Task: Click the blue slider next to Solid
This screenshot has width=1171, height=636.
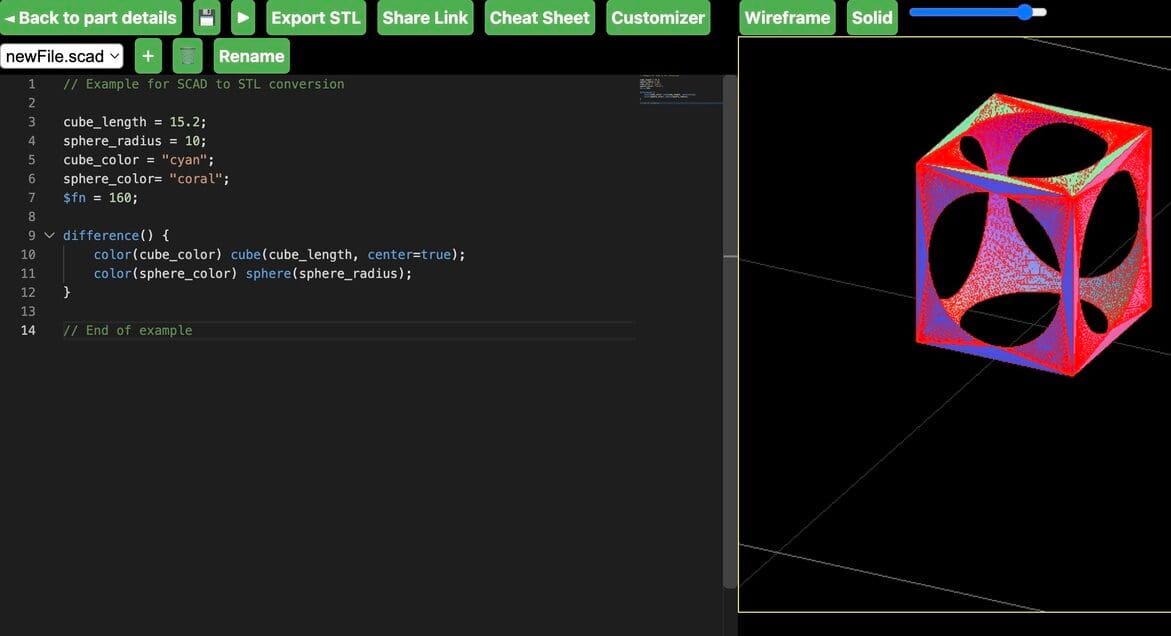Action: tap(978, 12)
